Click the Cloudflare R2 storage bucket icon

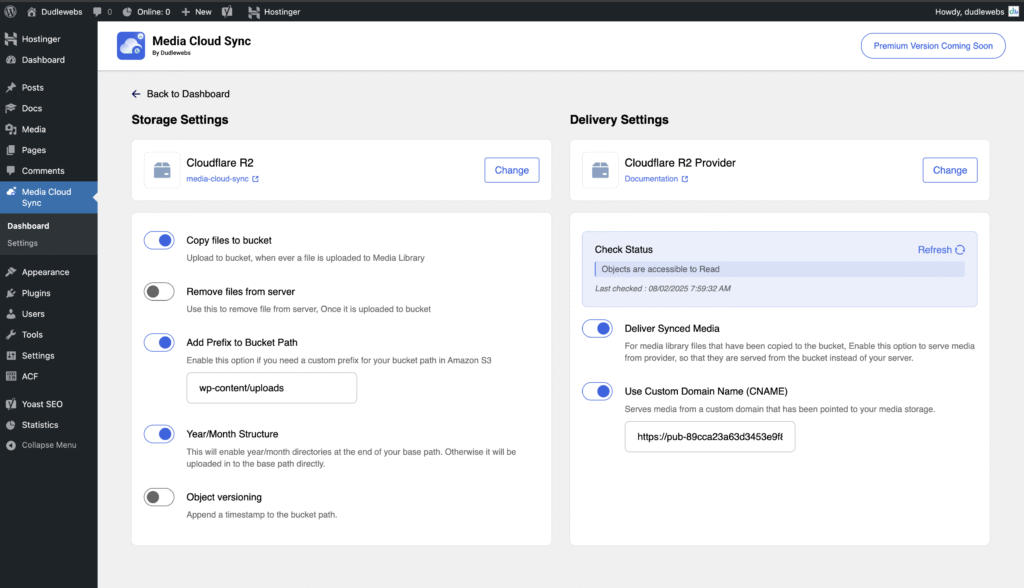click(x=162, y=170)
